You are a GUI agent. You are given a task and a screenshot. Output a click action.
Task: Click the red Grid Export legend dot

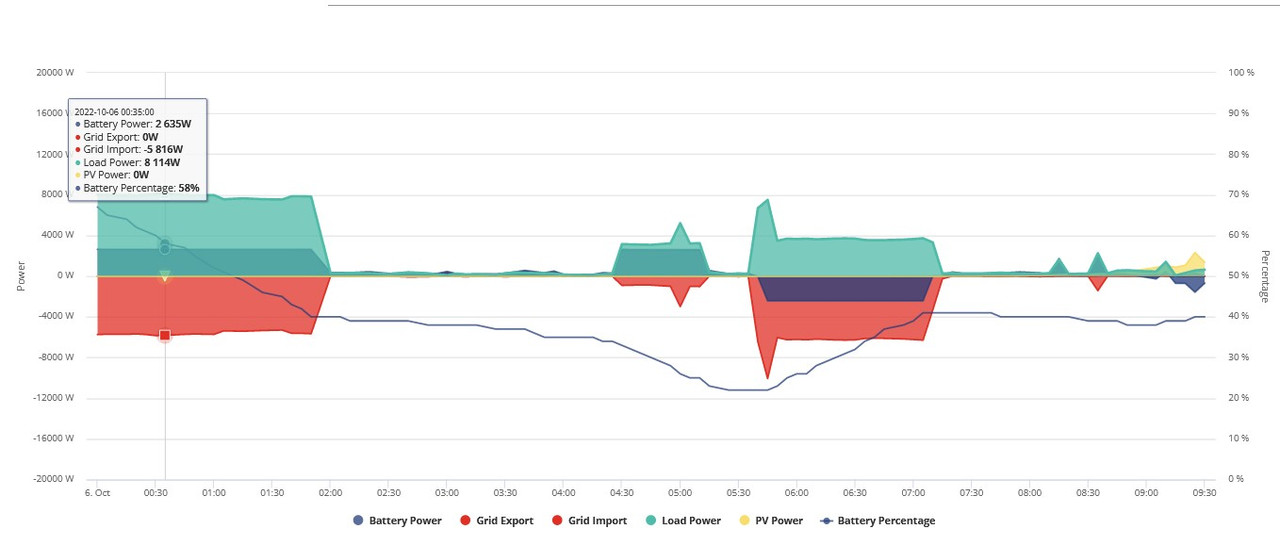pos(464,521)
